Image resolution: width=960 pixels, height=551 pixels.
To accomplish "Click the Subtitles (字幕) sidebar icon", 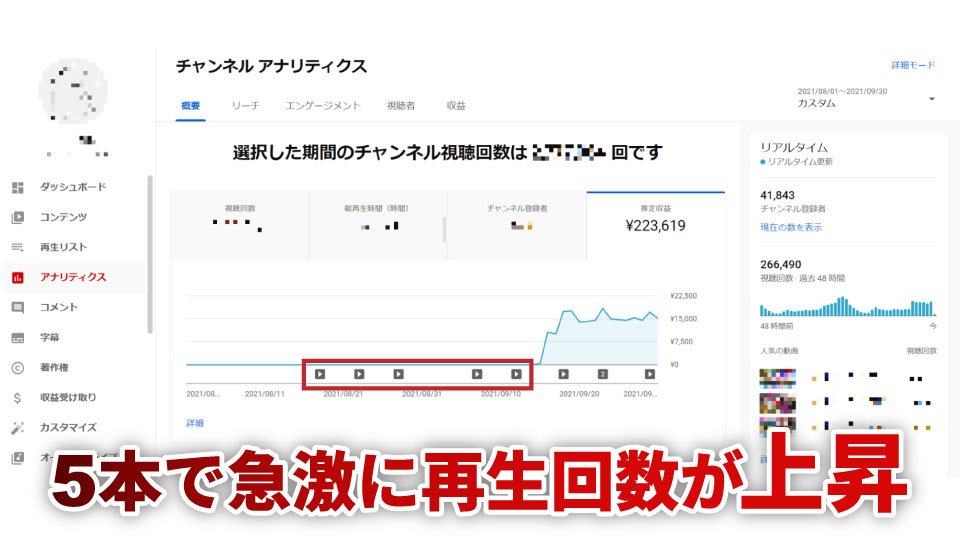I will pos(17,338).
